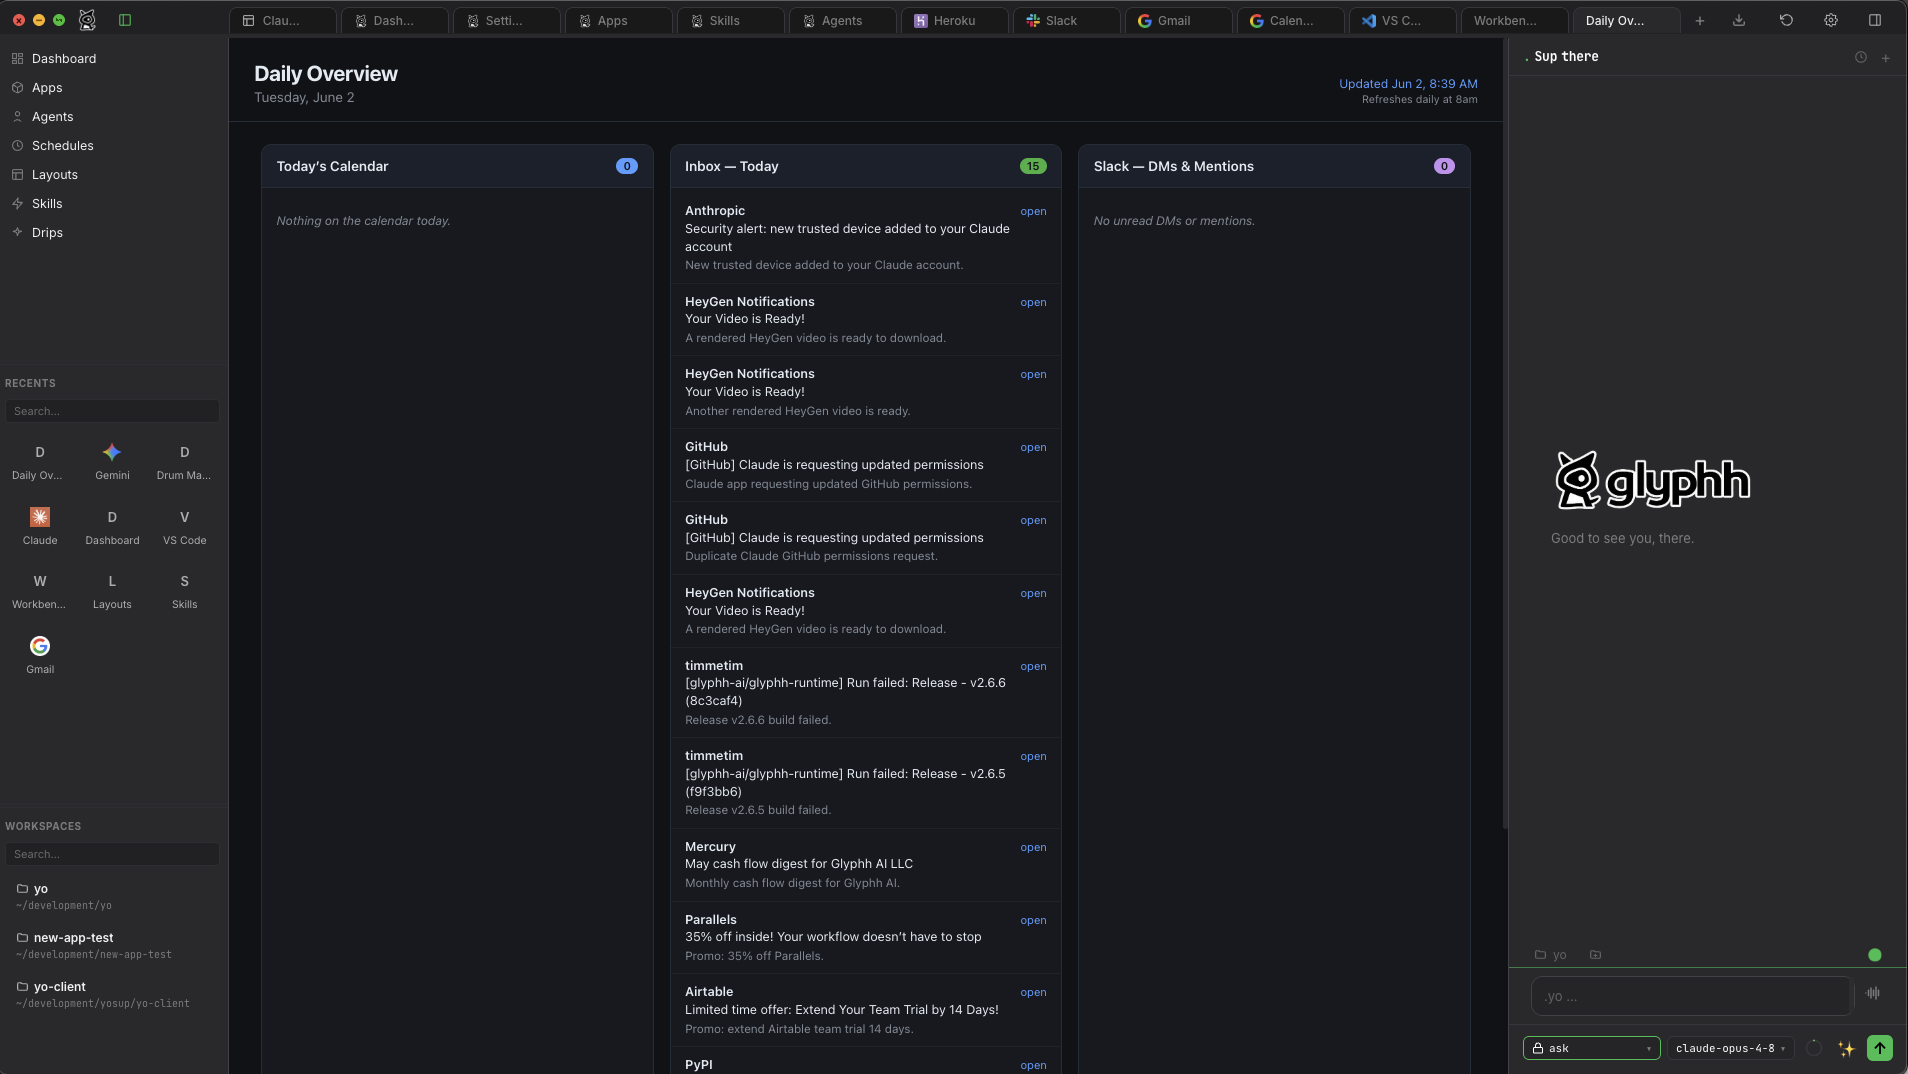
Task: Click the Updated Jun 2, 8:39 AM timestamp
Action: tap(1408, 84)
